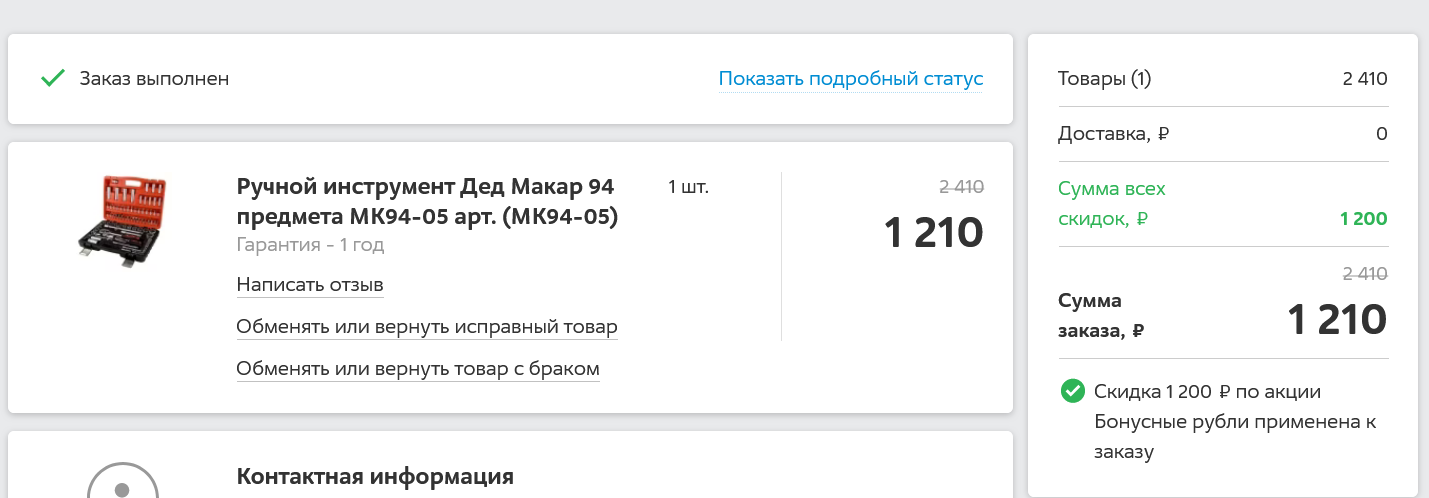This screenshot has height=498, width=1429.
Task: Click Обменять или вернуть товар с браком
Action: [x=418, y=369]
